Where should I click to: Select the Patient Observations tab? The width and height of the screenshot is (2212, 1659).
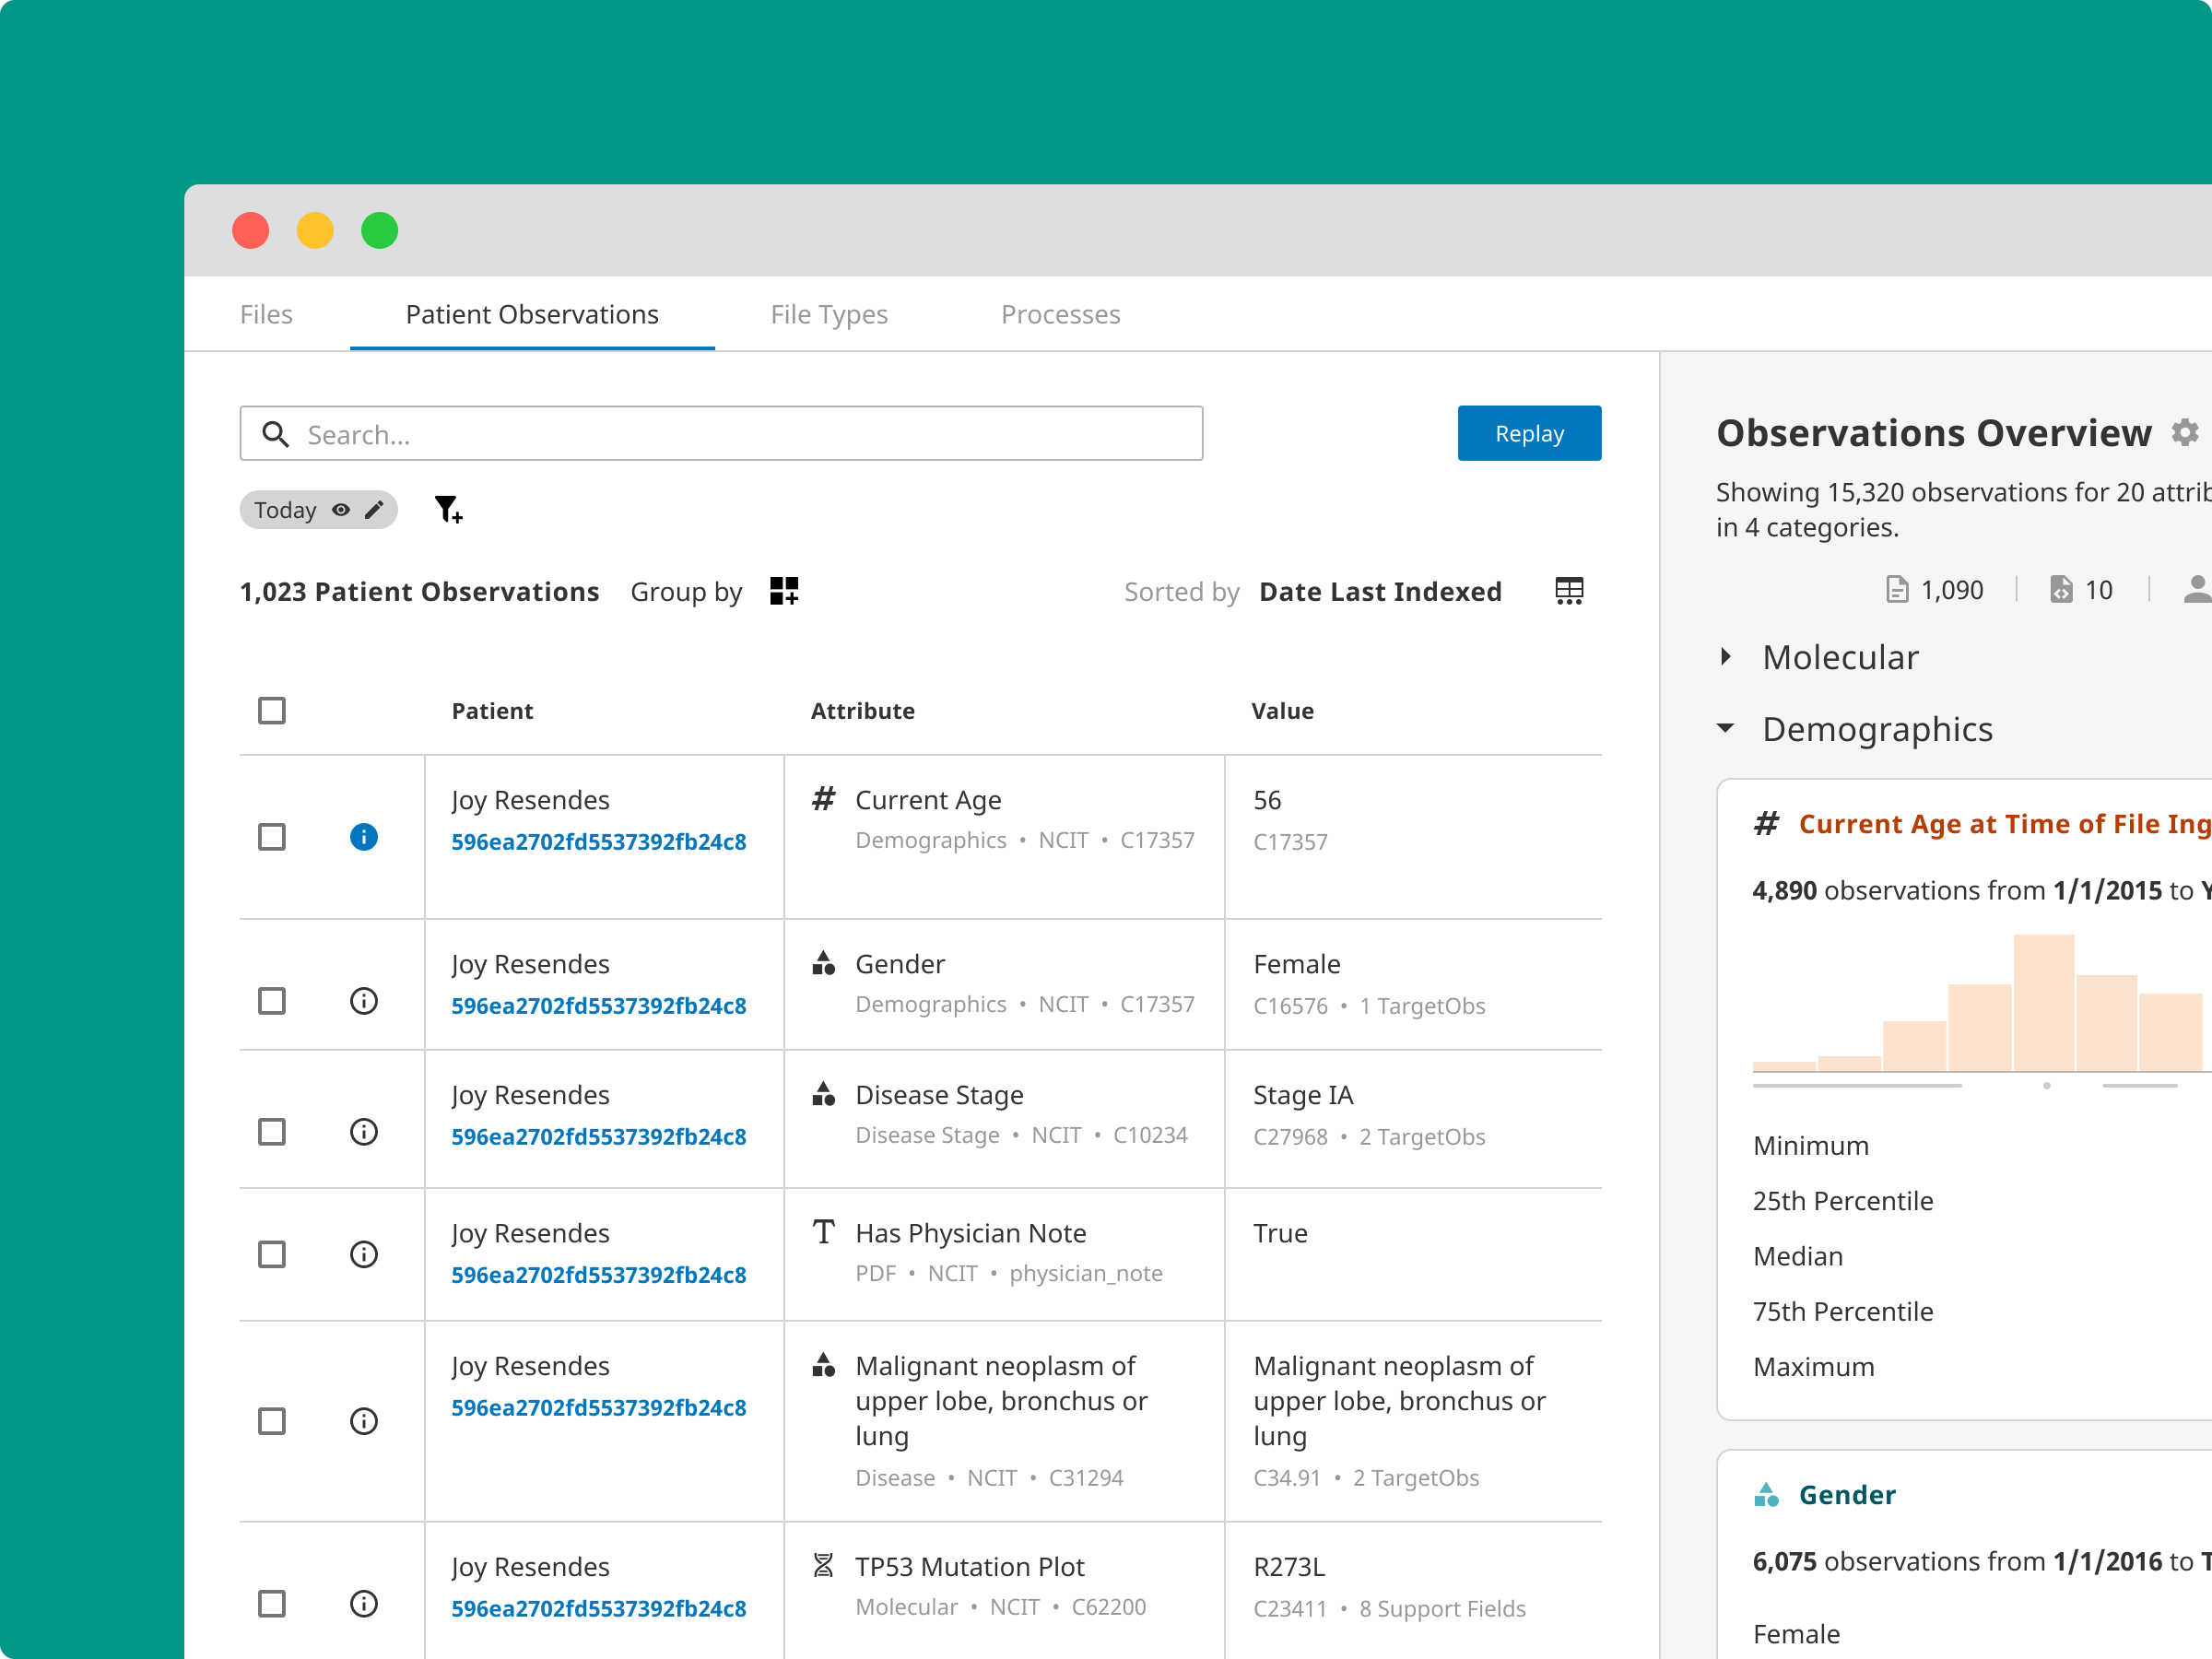point(532,314)
